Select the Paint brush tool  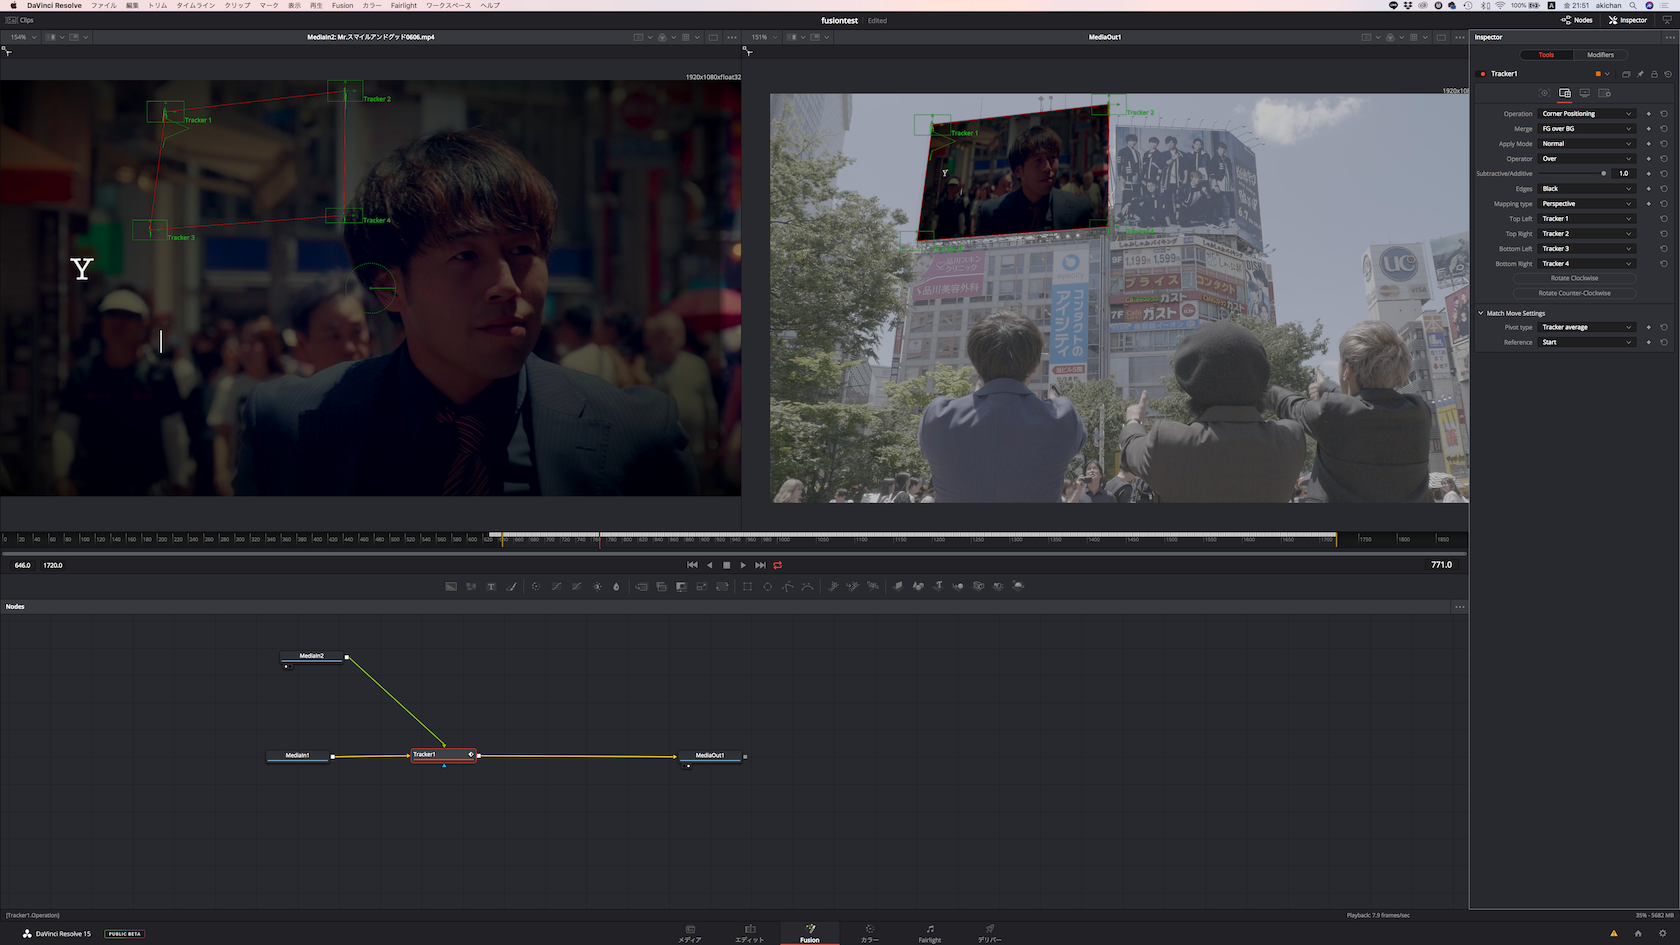[x=512, y=587]
